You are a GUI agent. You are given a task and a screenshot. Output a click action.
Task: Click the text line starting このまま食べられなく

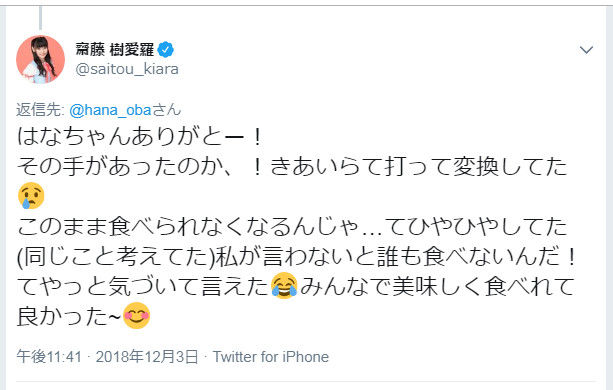pos(292,227)
